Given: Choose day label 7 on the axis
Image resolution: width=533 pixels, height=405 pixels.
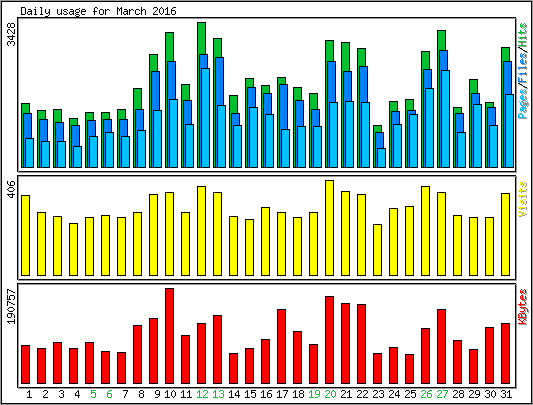Looking at the screenshot, I should [125, 394].
